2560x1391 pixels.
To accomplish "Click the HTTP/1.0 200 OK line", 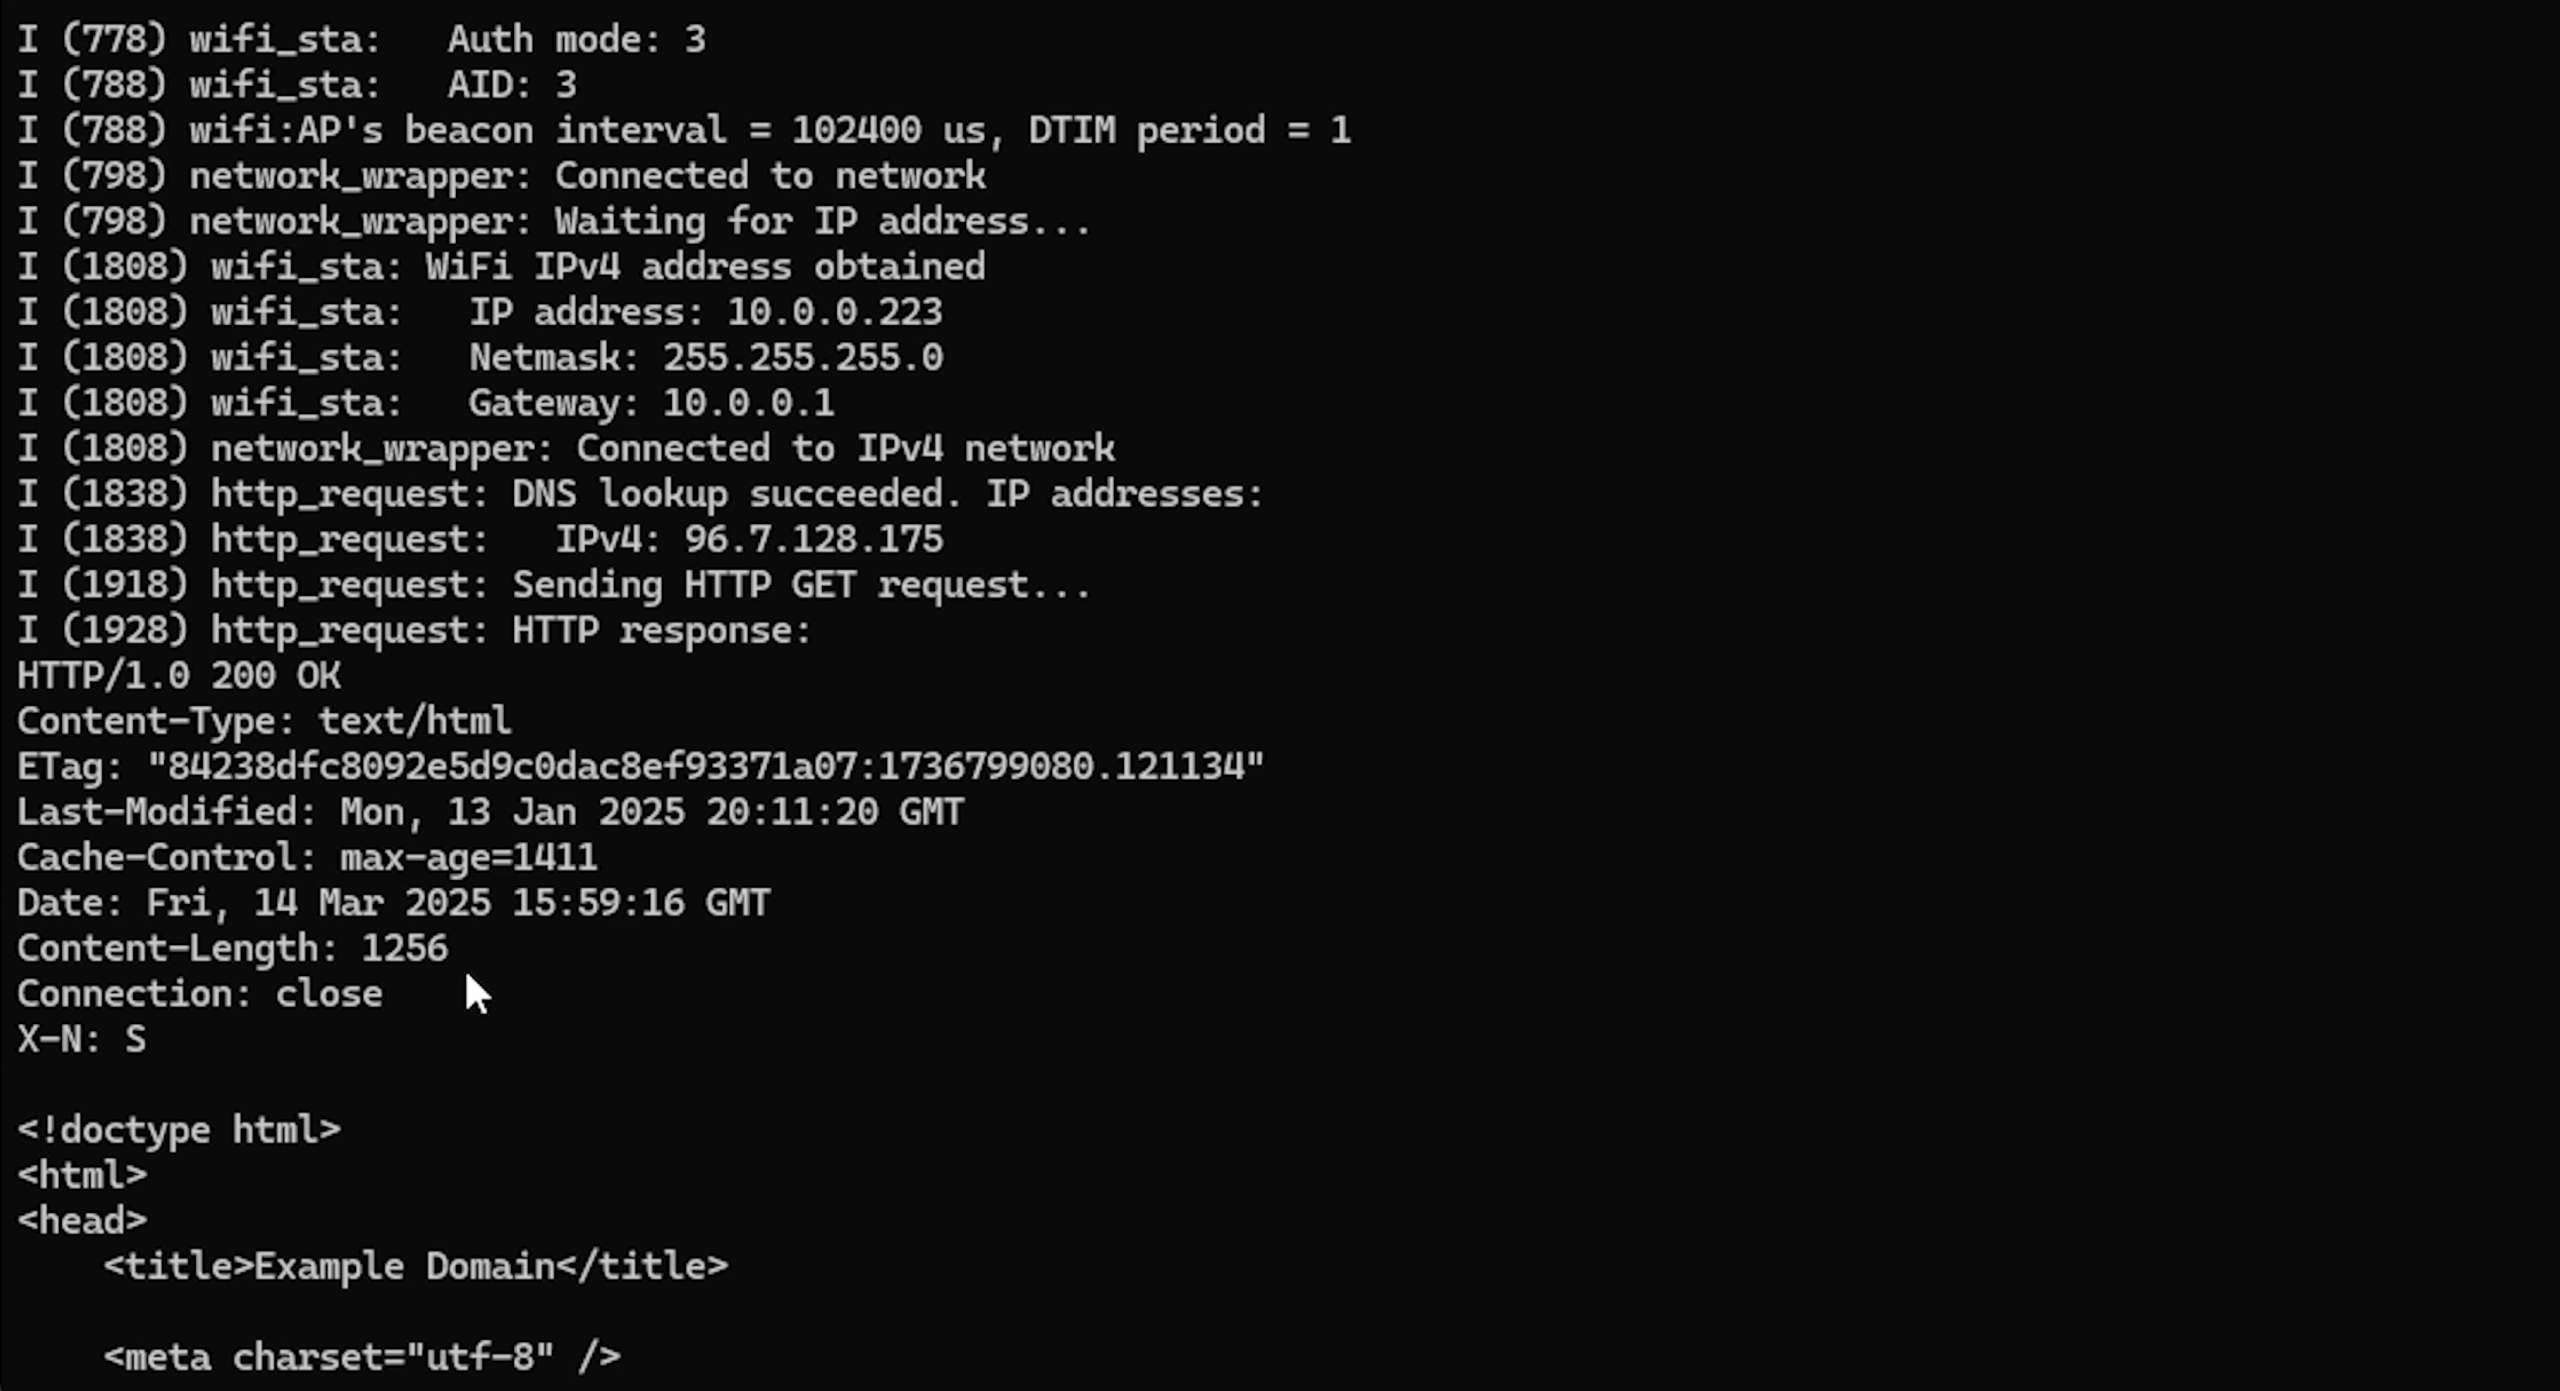I will point(179,676).
